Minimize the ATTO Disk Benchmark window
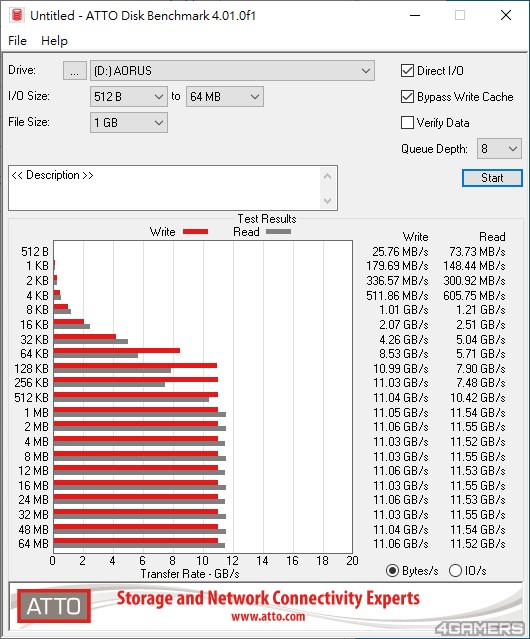This screenshot has width=530, height=639. (415, 15)
